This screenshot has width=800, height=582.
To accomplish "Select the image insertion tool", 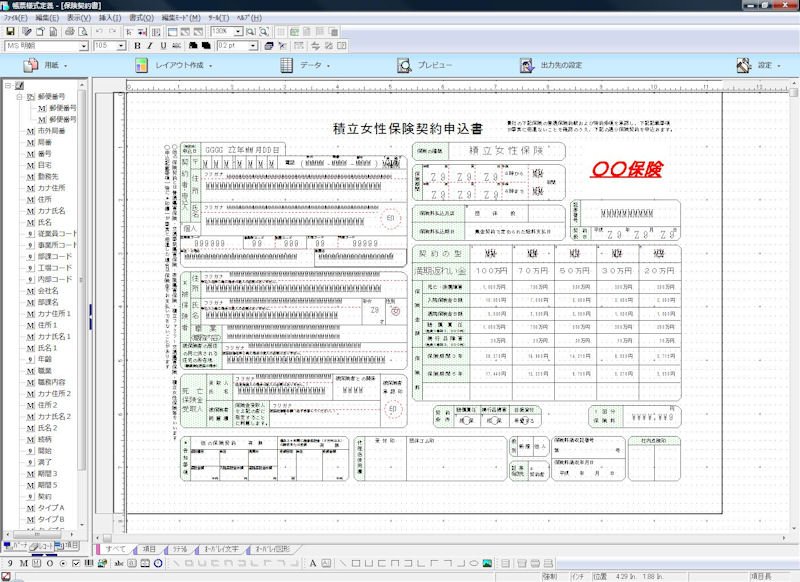I will tap(487, 563).
